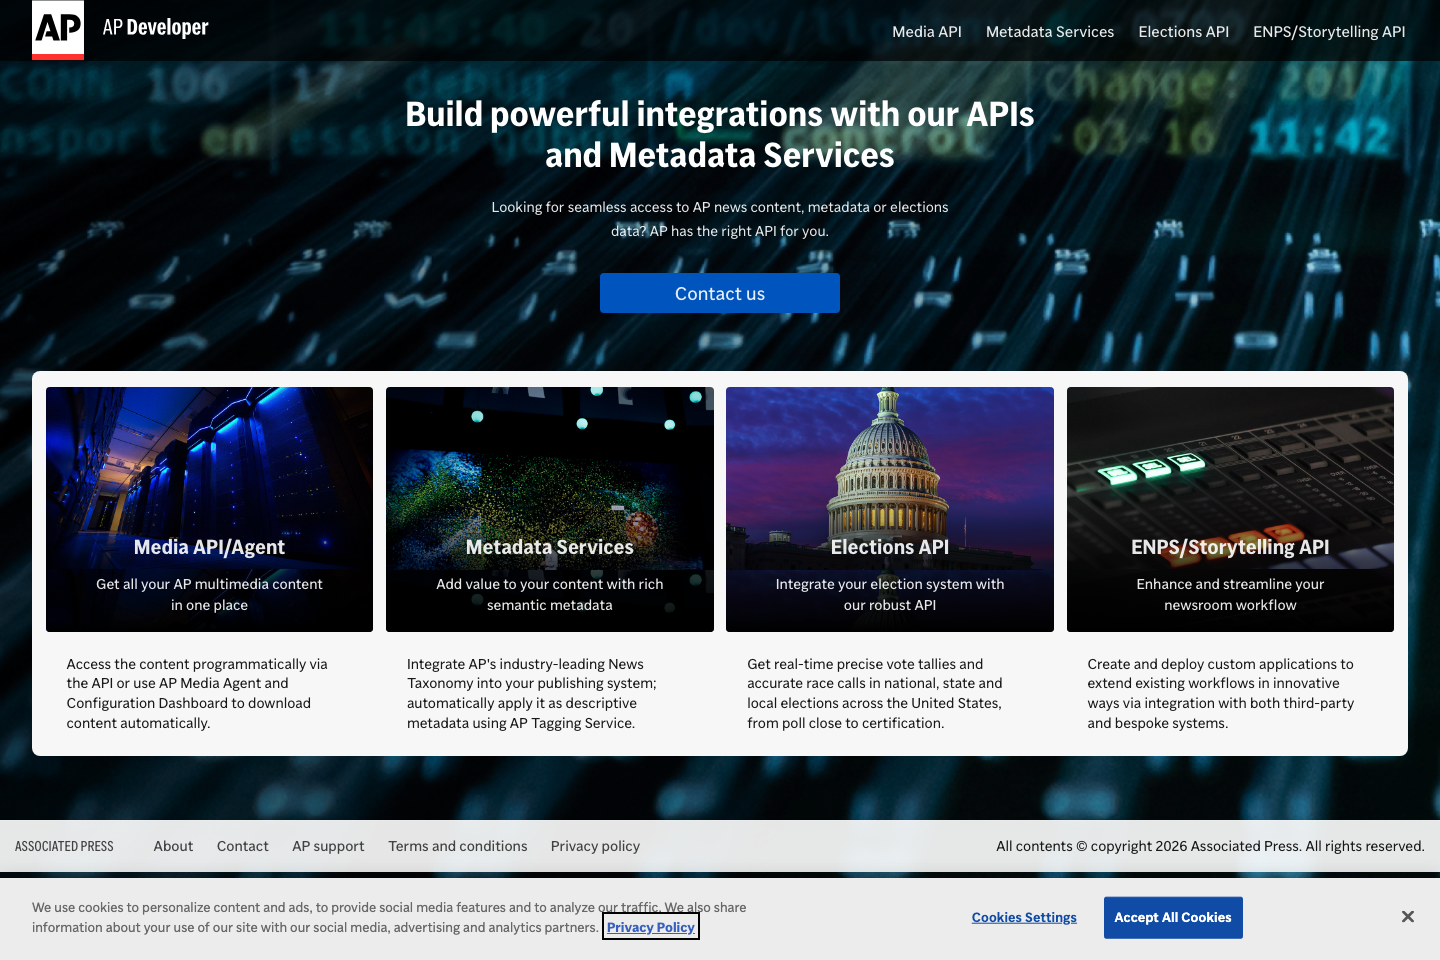Screen dimensions: 1440x960
Task: Open the Privacy Policy link in the banner
Action: pos(650,927)
